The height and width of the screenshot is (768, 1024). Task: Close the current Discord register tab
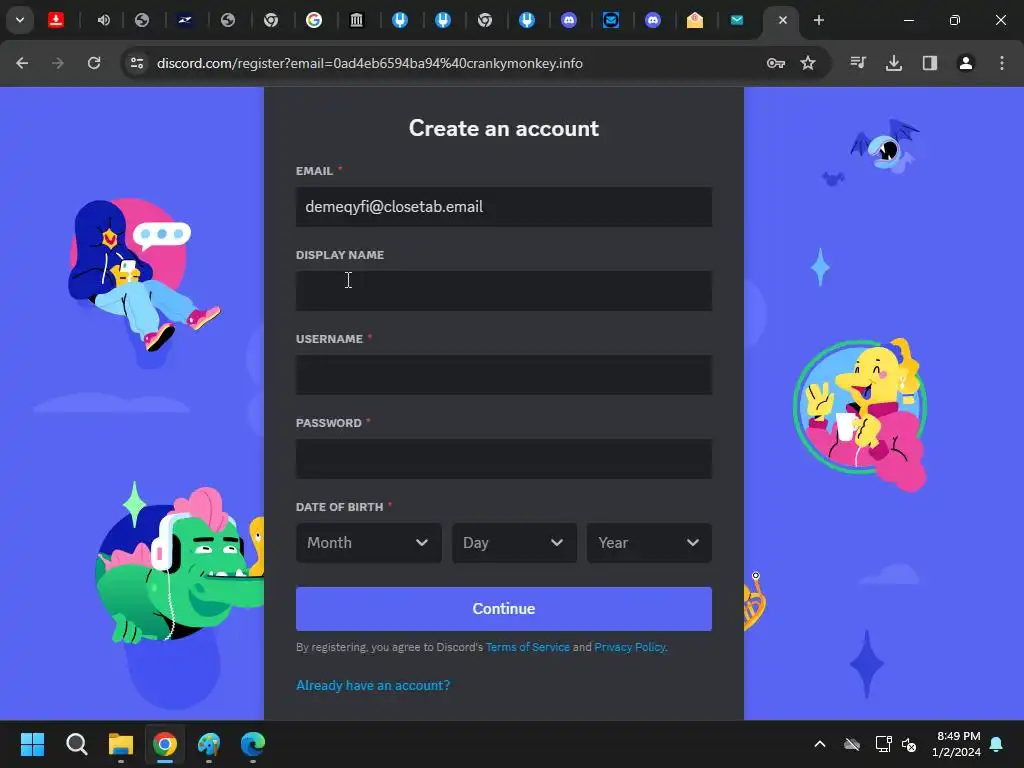782,20
